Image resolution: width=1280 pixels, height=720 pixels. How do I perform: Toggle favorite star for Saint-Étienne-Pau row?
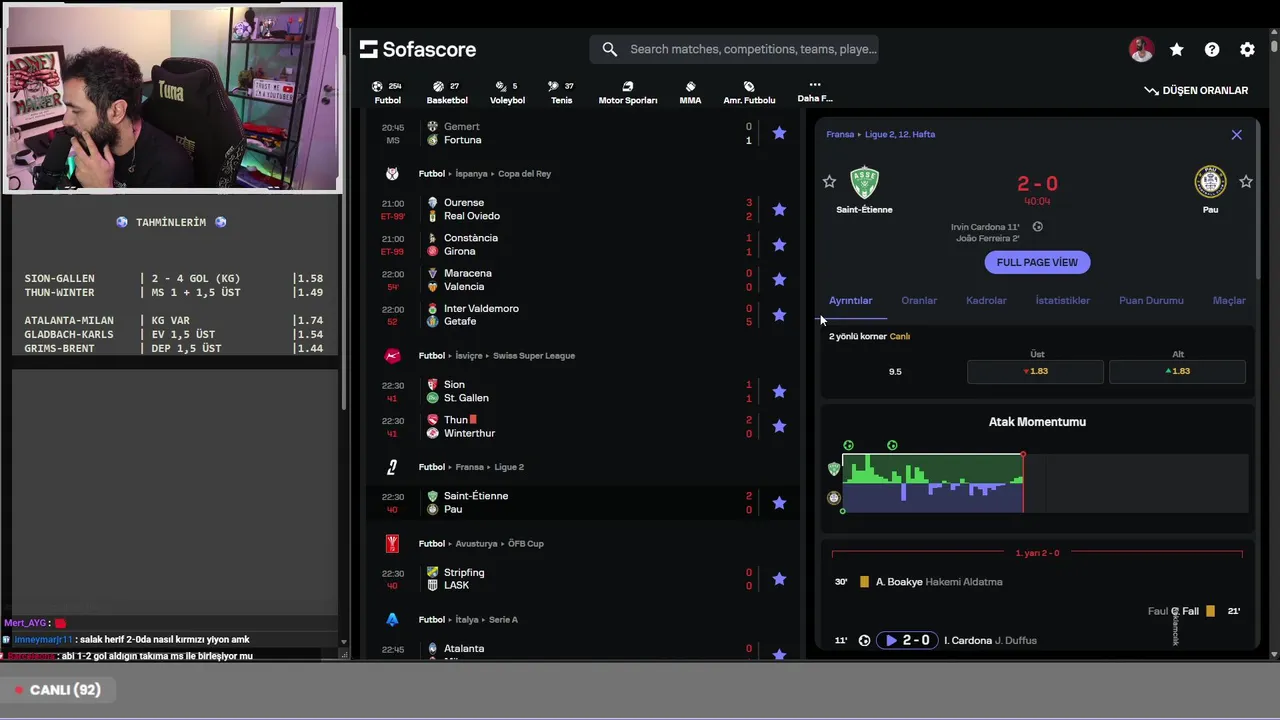(779, 502)
